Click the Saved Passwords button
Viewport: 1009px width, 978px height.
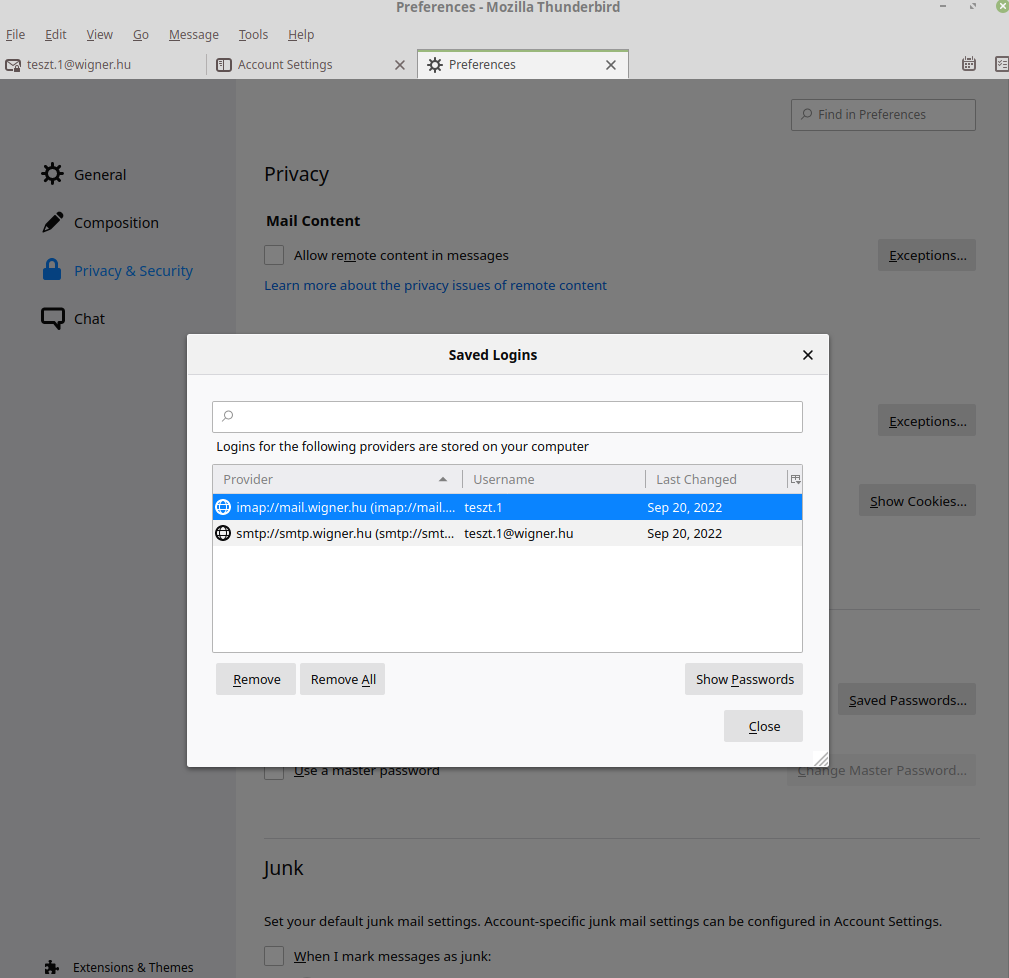(907, 699)
